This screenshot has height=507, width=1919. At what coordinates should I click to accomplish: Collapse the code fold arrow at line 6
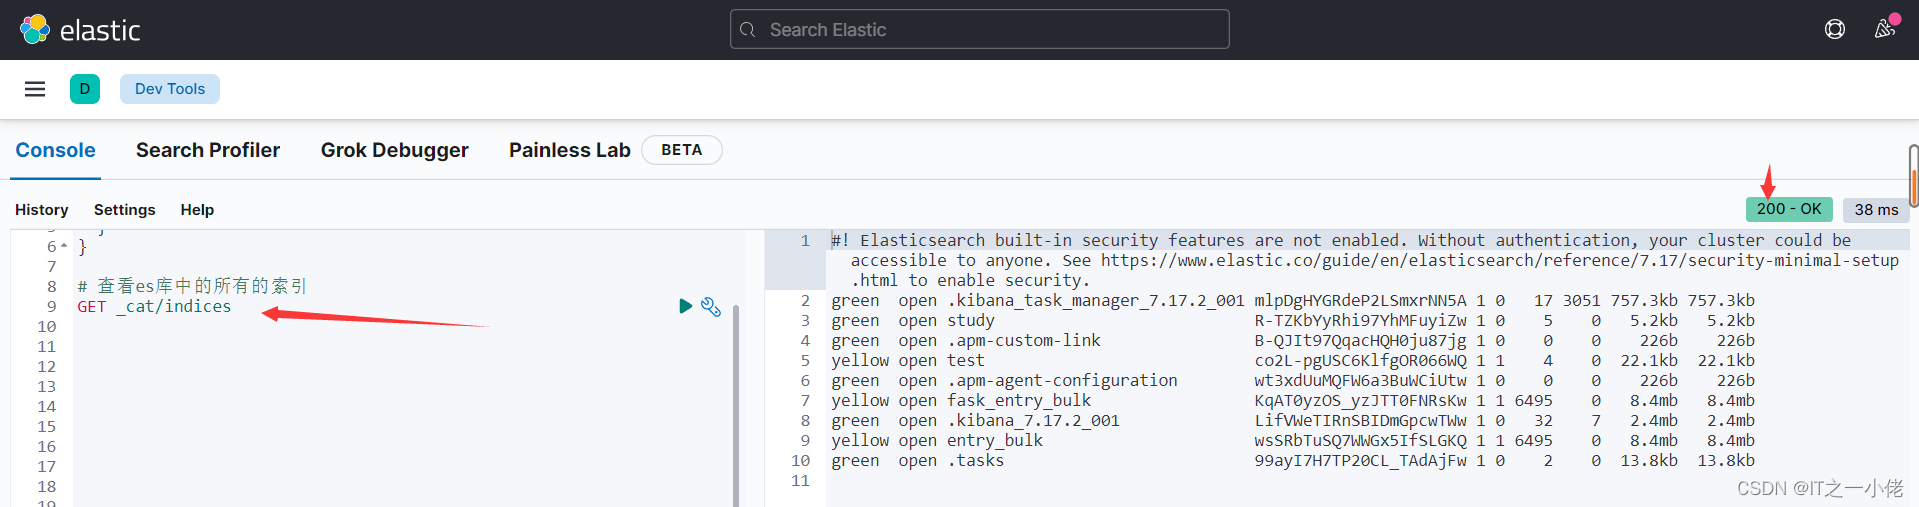click(x=64, y=246)
